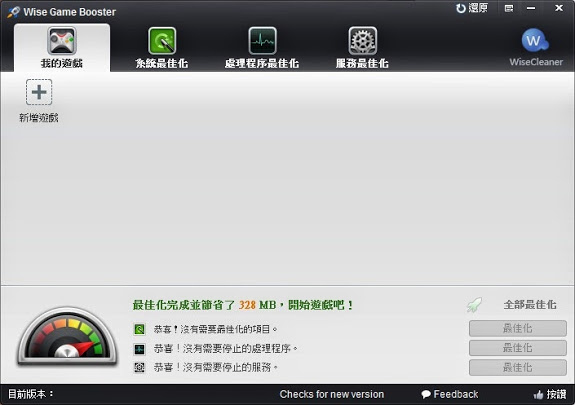
Task: Click the process status heartbeat icon
Action: pyautogui.click(x=139, y=349)
